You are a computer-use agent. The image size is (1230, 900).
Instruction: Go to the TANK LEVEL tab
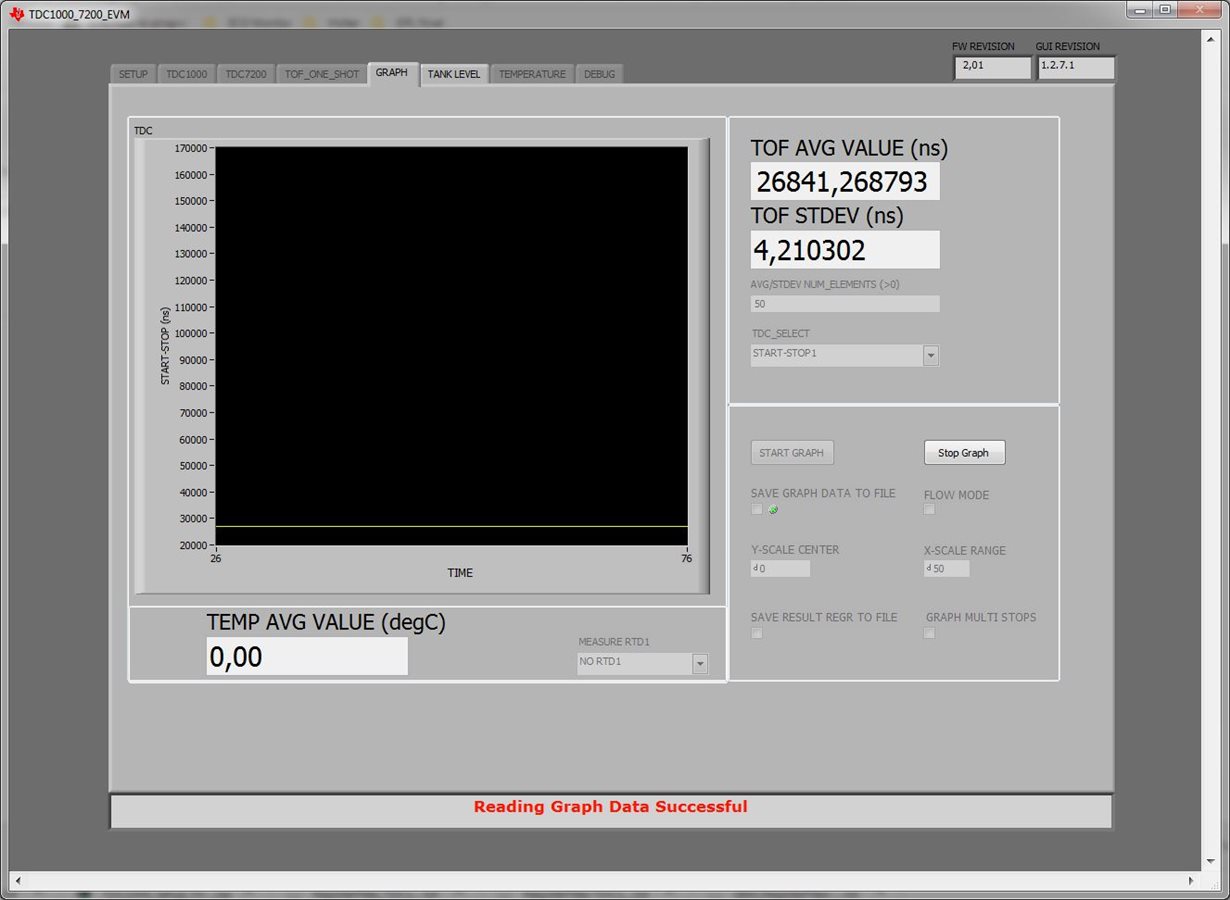tap(454, 74)
